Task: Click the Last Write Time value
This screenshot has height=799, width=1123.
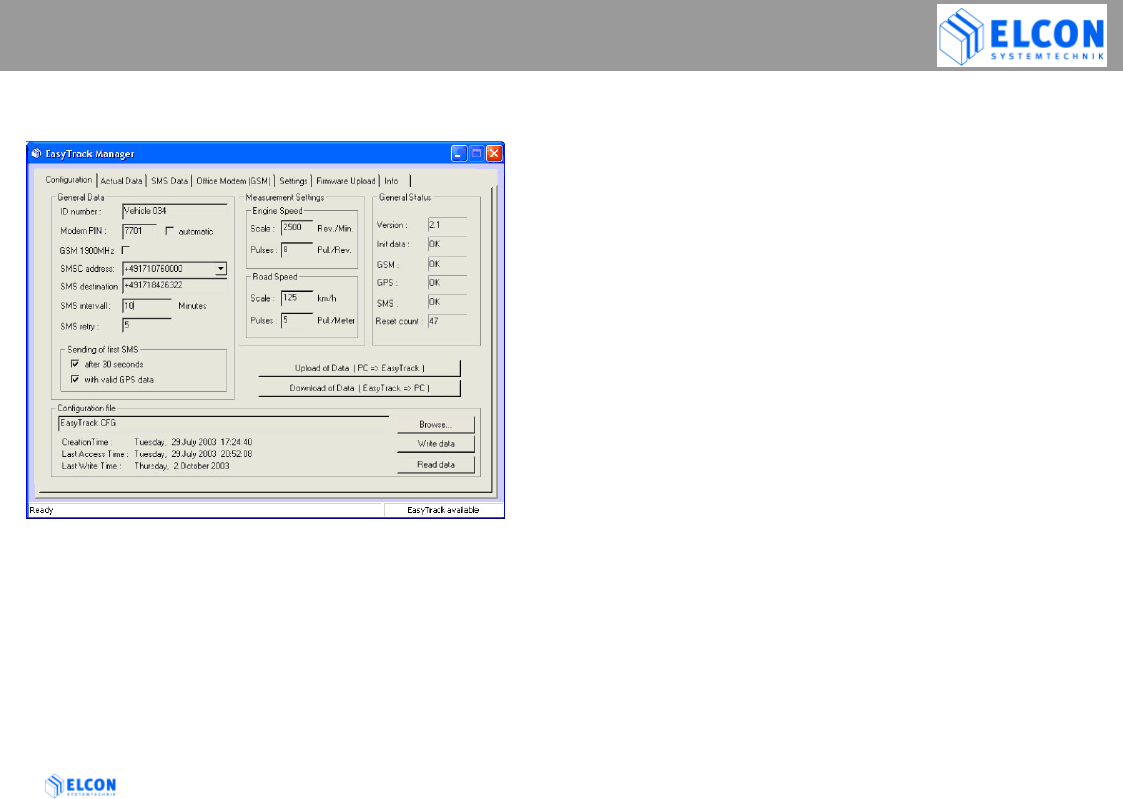Action: [182, 466]
